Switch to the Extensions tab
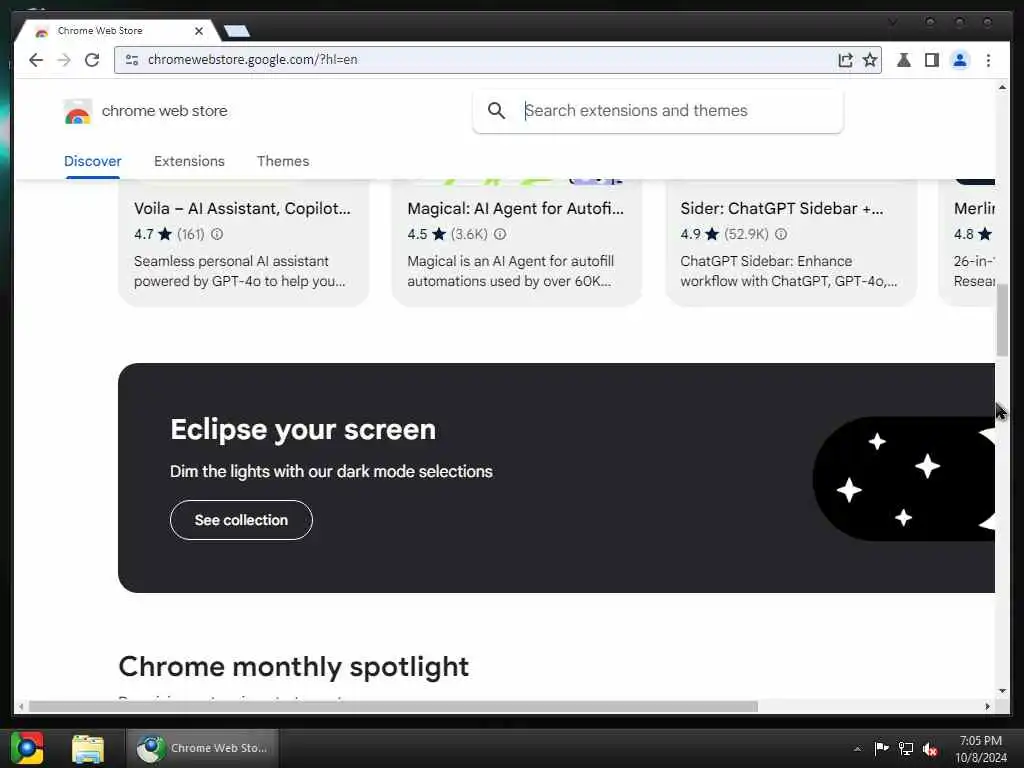Viewport: 1024px width, 768px height. (189, 161)
